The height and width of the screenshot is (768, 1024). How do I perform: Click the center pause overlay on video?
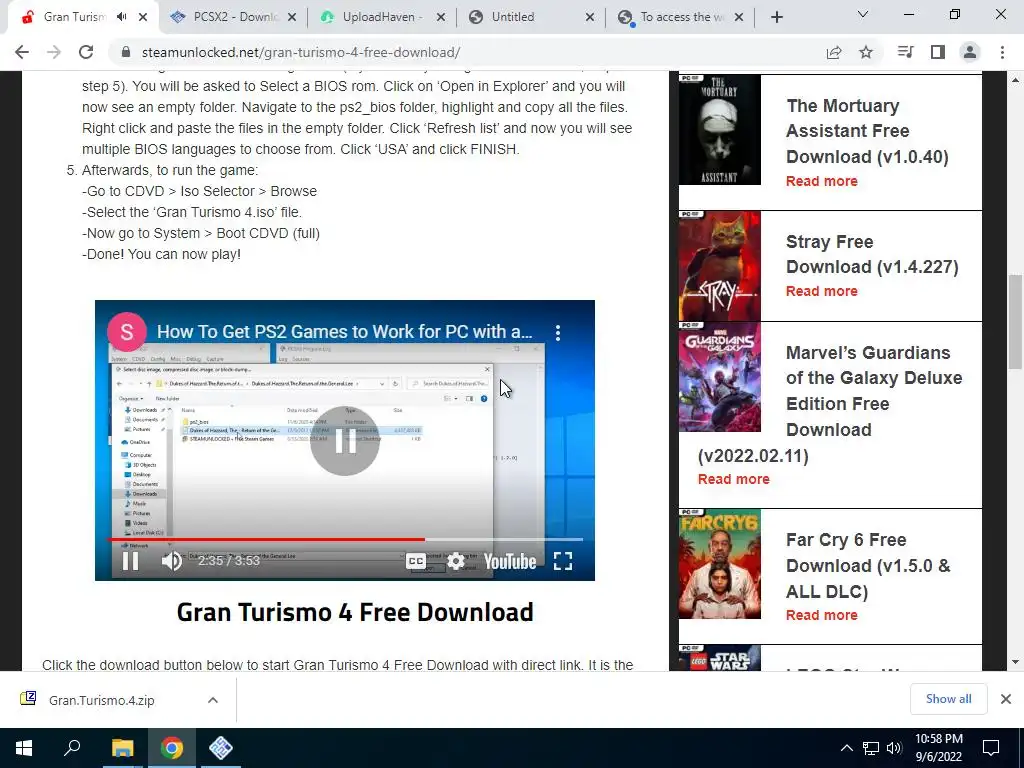[x=345, y=441]
